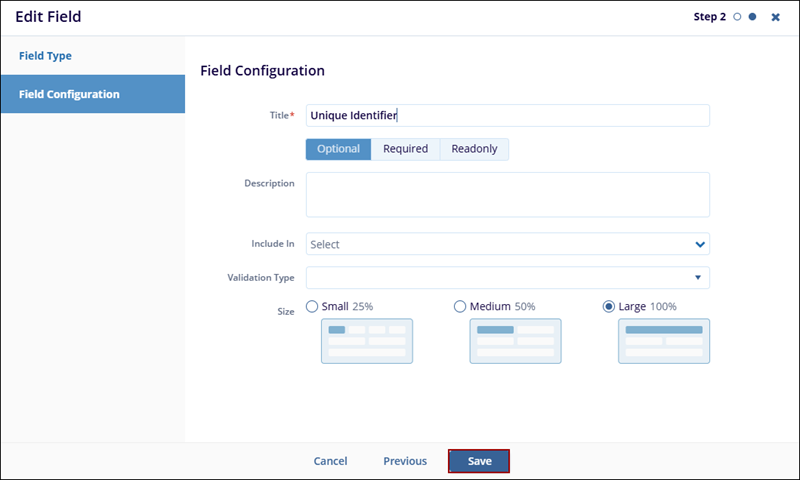This screenshot has height=480, width=800.
Task: Close the Edit Field dialog
Action: click(x=775, y=17)
